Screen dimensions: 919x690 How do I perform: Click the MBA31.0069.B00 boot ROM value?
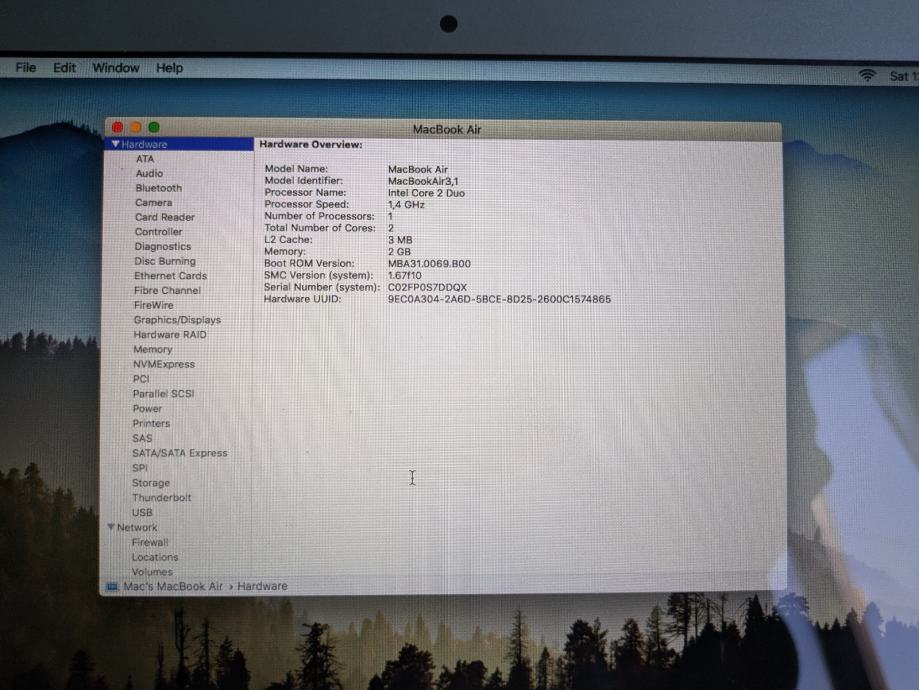pyautogui.click(x=429, y=264)
